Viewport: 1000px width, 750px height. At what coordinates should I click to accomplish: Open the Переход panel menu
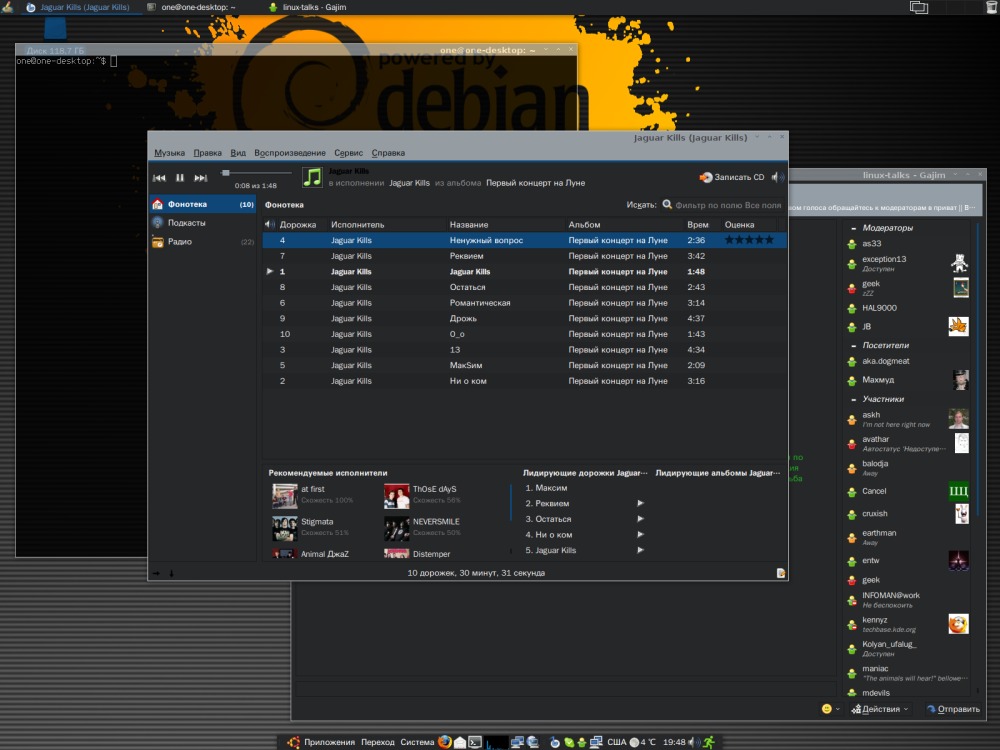coord(378,742)
